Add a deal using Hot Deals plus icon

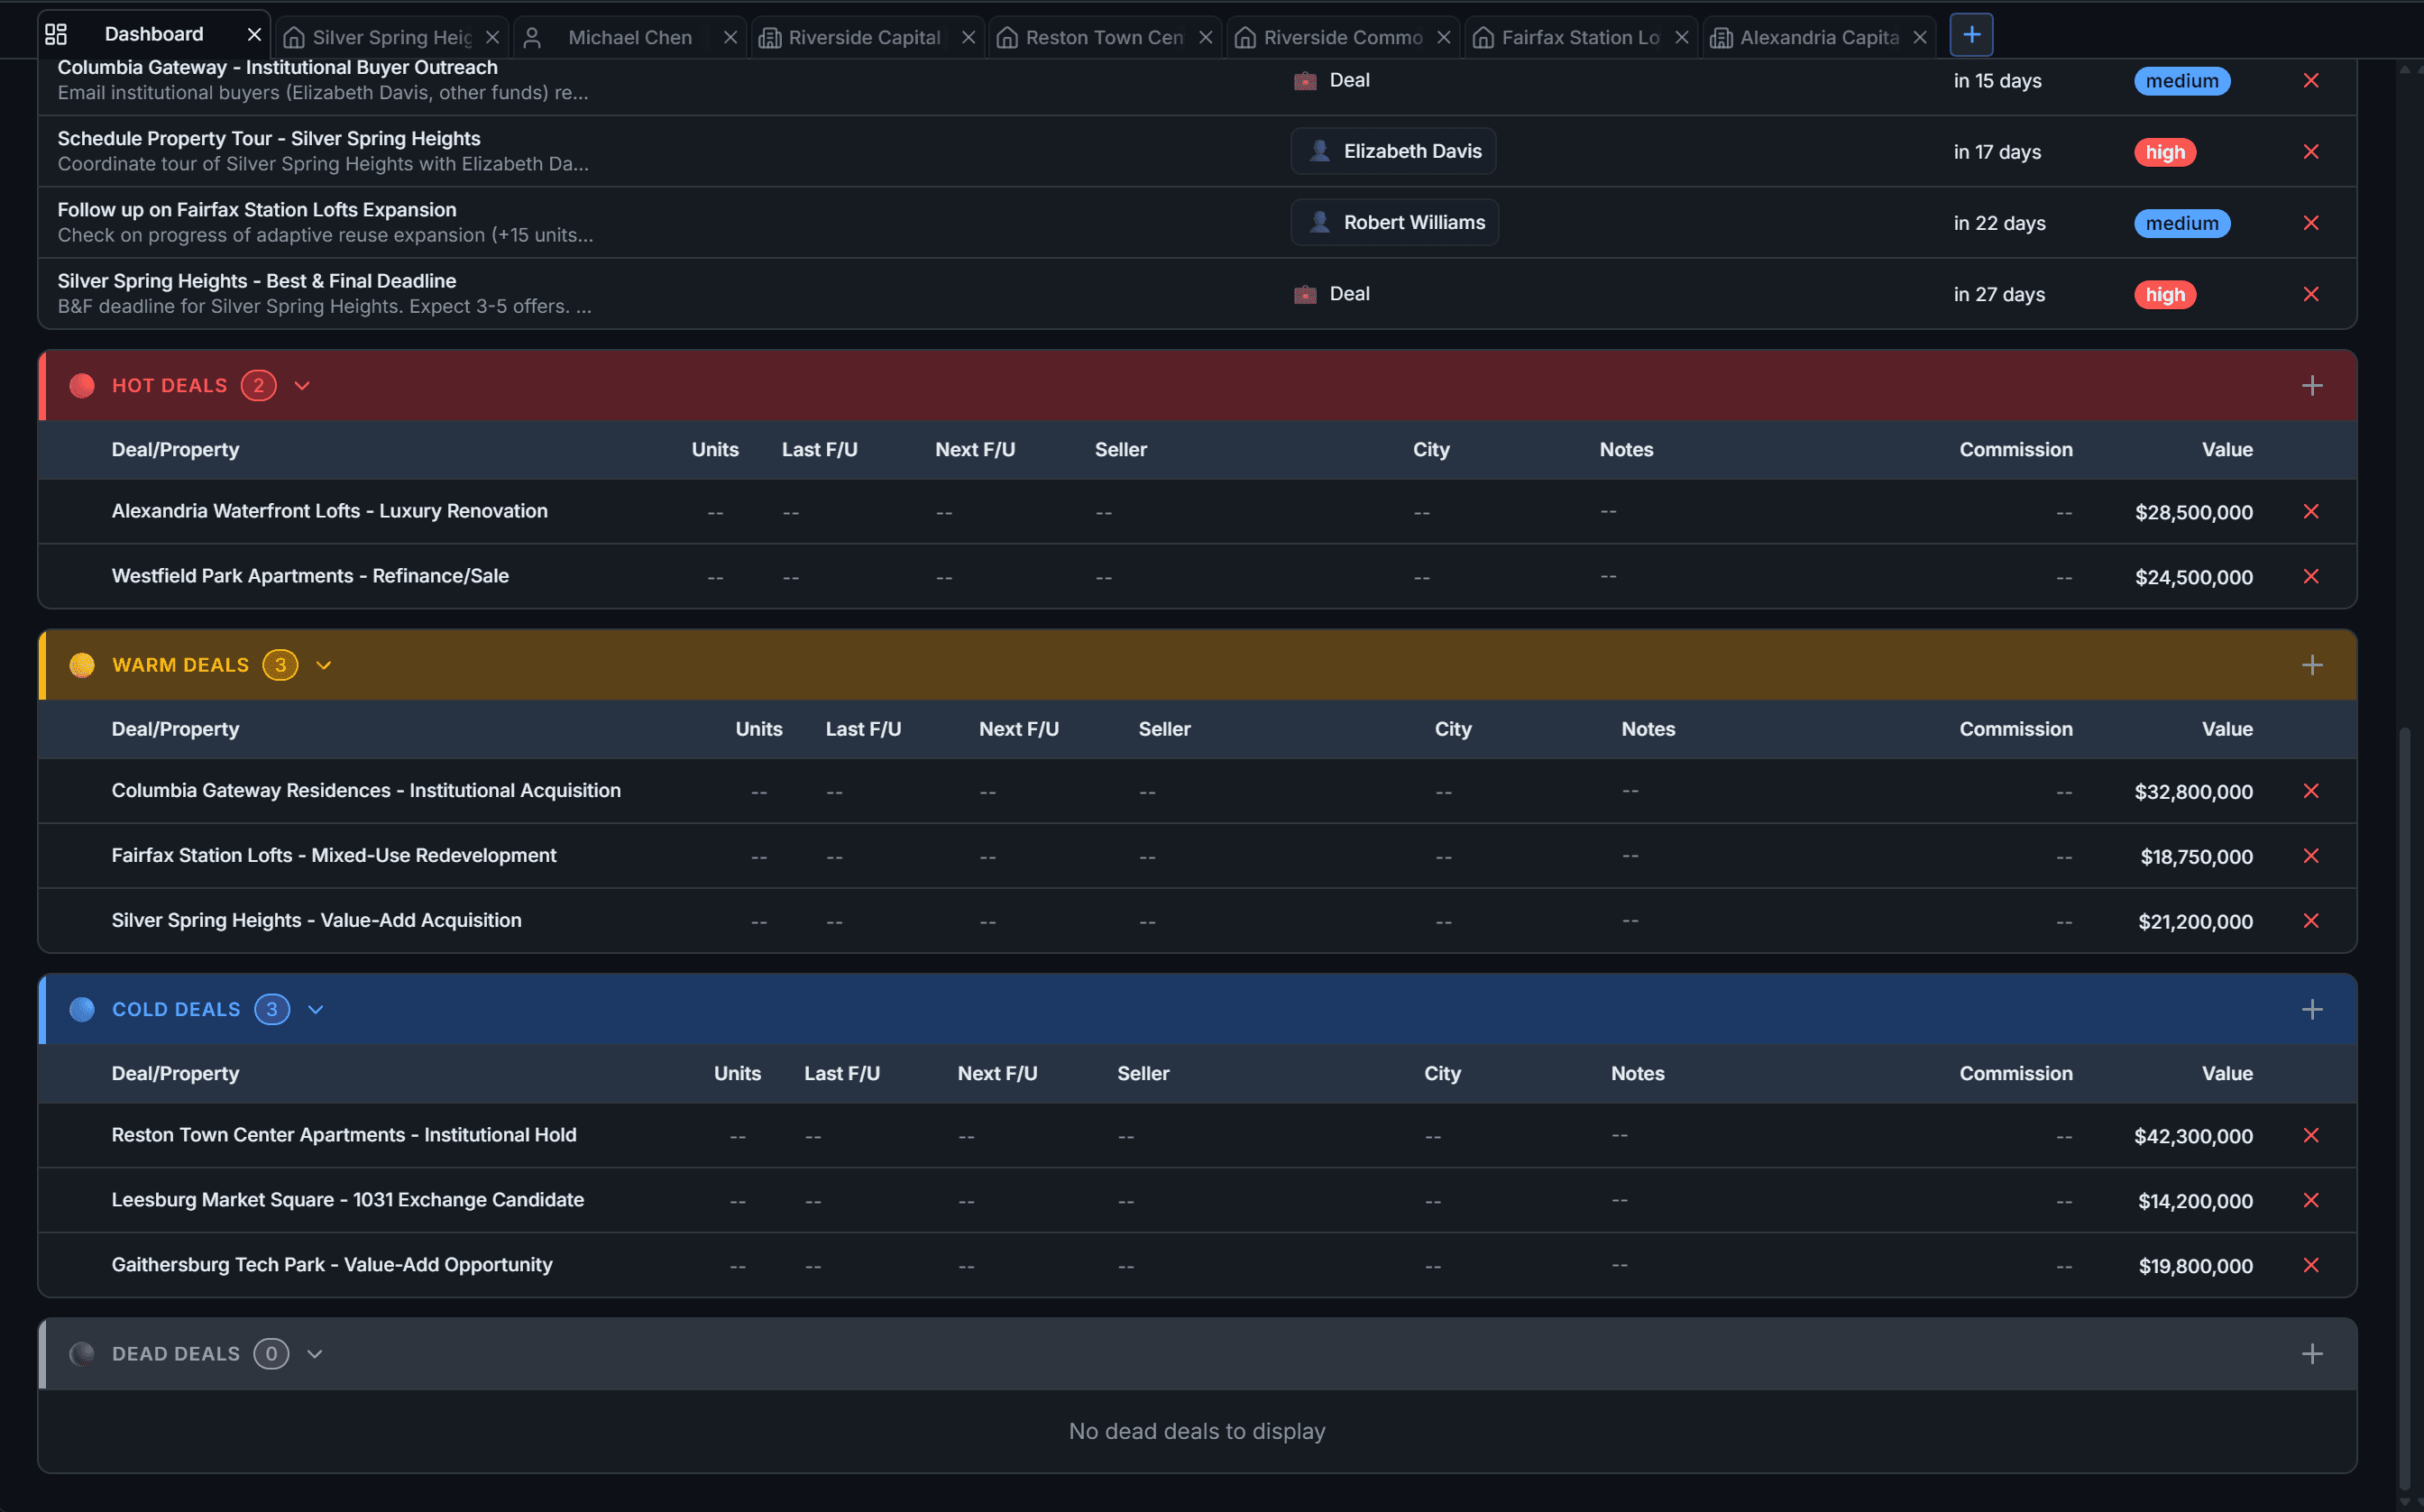click(2311, 386)
